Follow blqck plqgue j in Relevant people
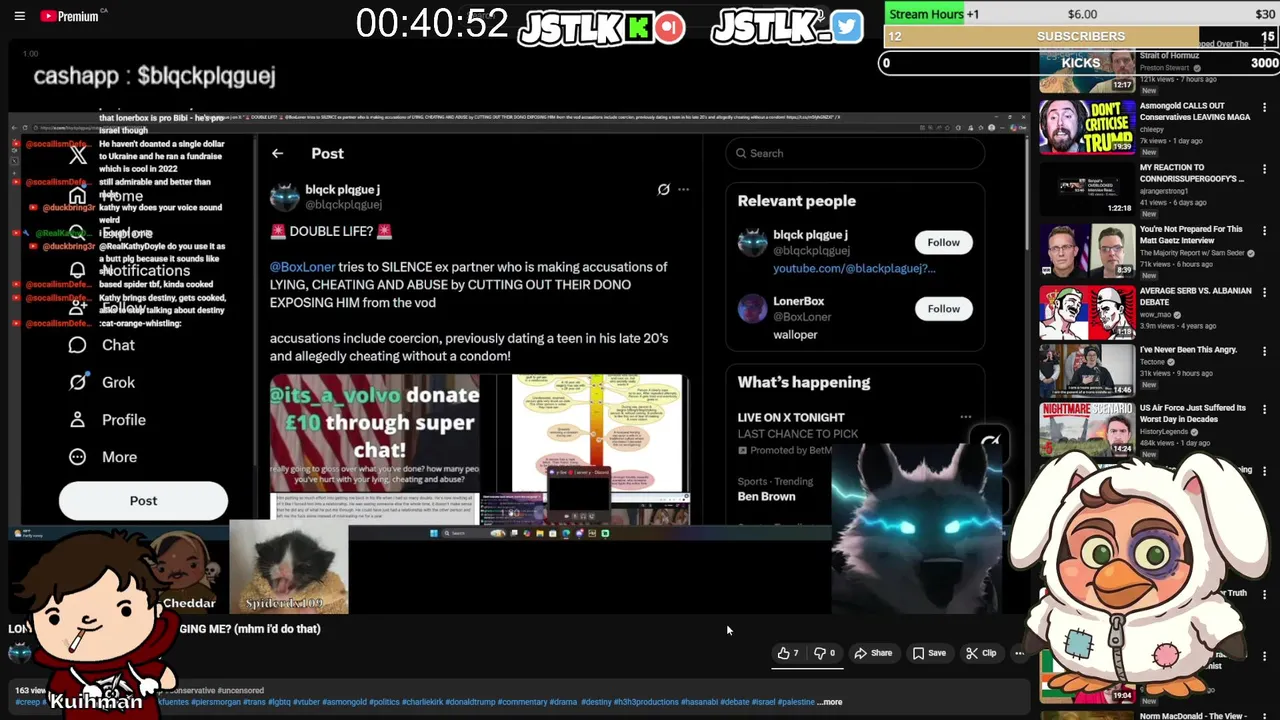1280x720 pixels. tap(943, 242)
